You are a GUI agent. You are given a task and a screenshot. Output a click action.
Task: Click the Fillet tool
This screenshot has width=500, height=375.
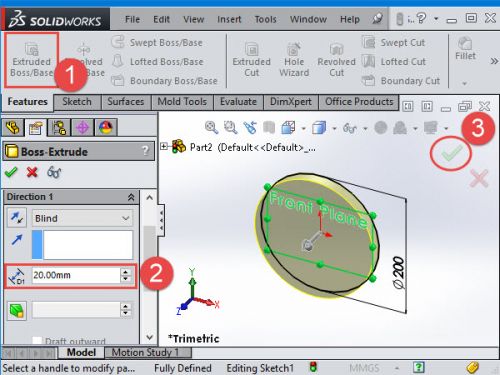(x=465, y=49)
